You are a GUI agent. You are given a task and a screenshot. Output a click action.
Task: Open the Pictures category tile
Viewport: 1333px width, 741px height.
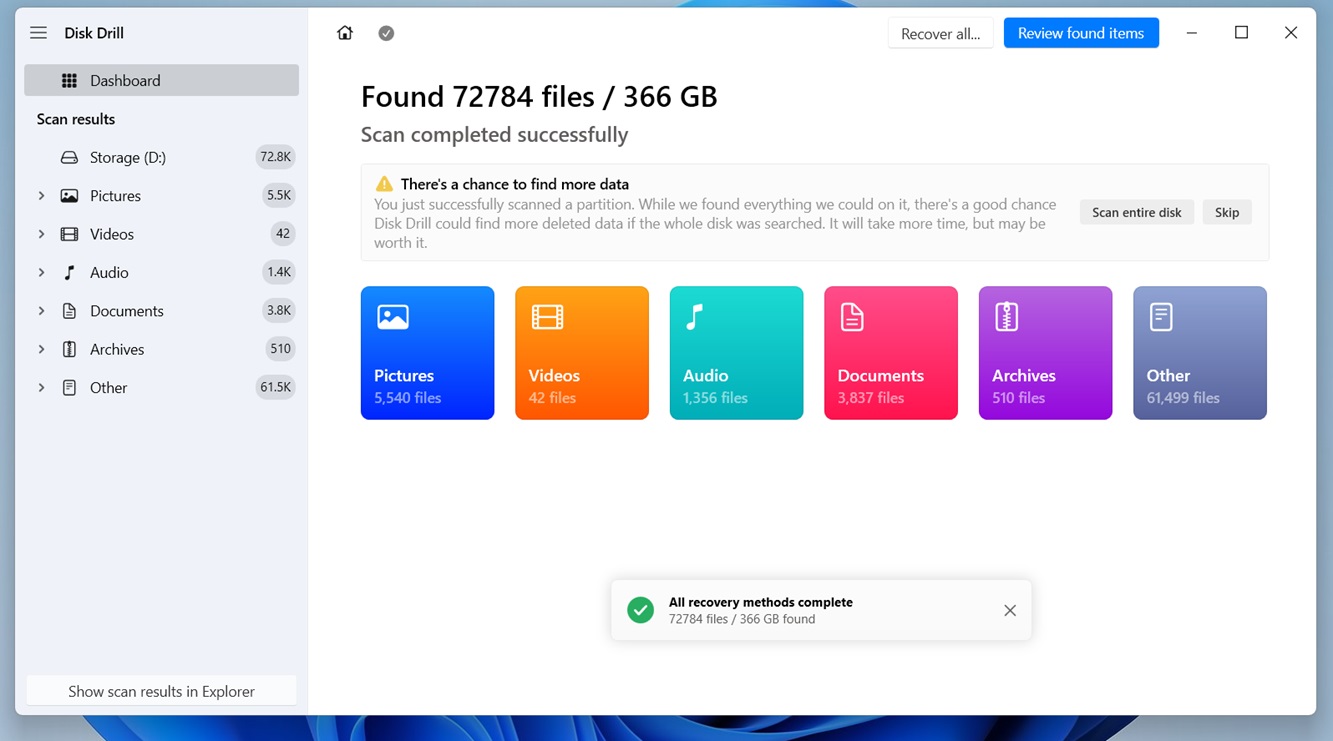pyautogui.click(x=427, y=353)
